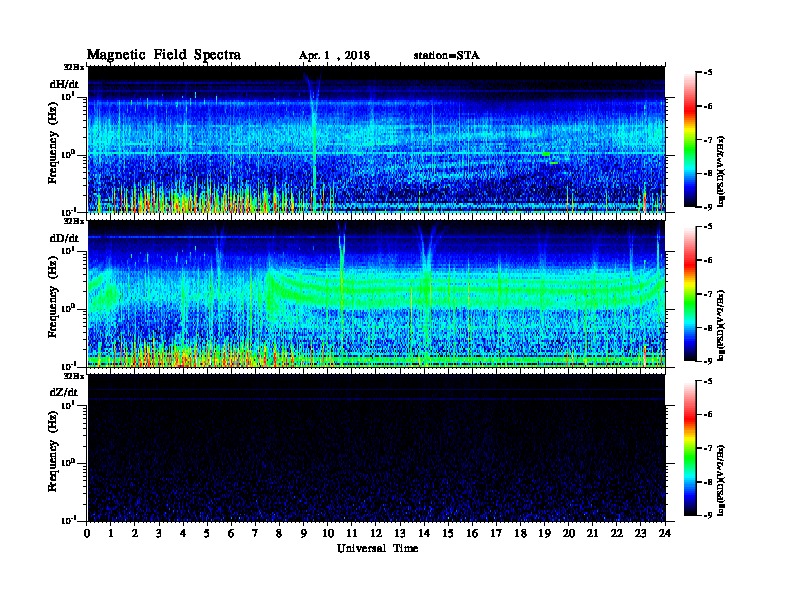Click hour tick label 19 on time axis
This screenshot has height=612, width=792.
[x=544, y=533]
